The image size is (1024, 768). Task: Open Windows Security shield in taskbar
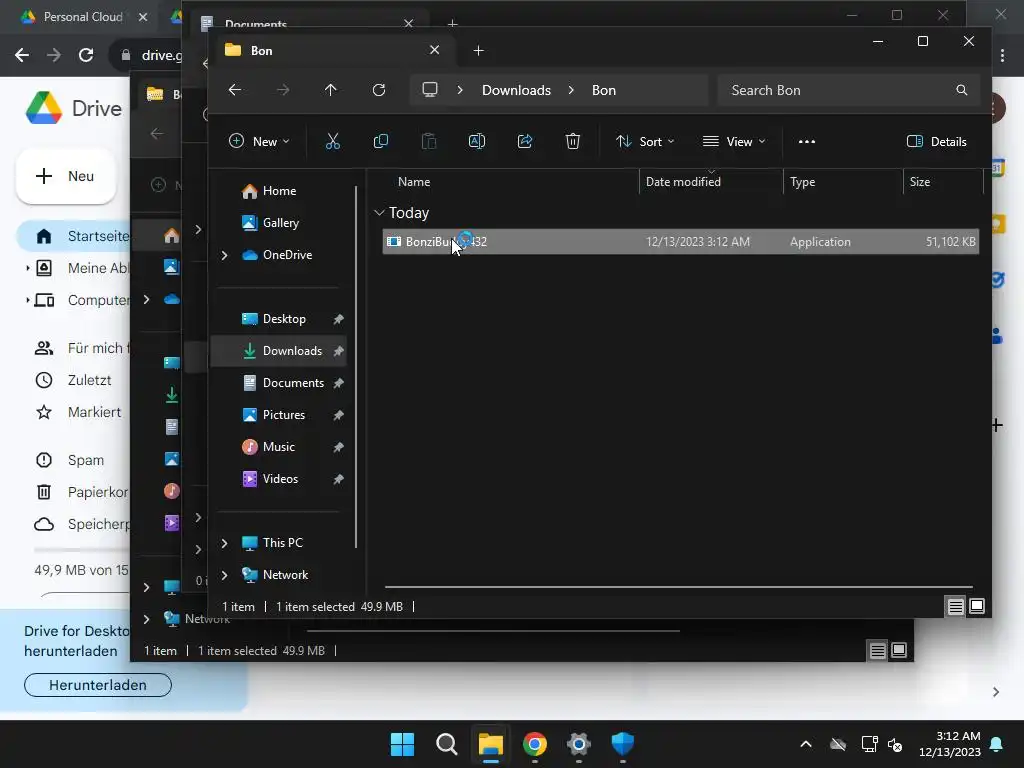point(622,744)
